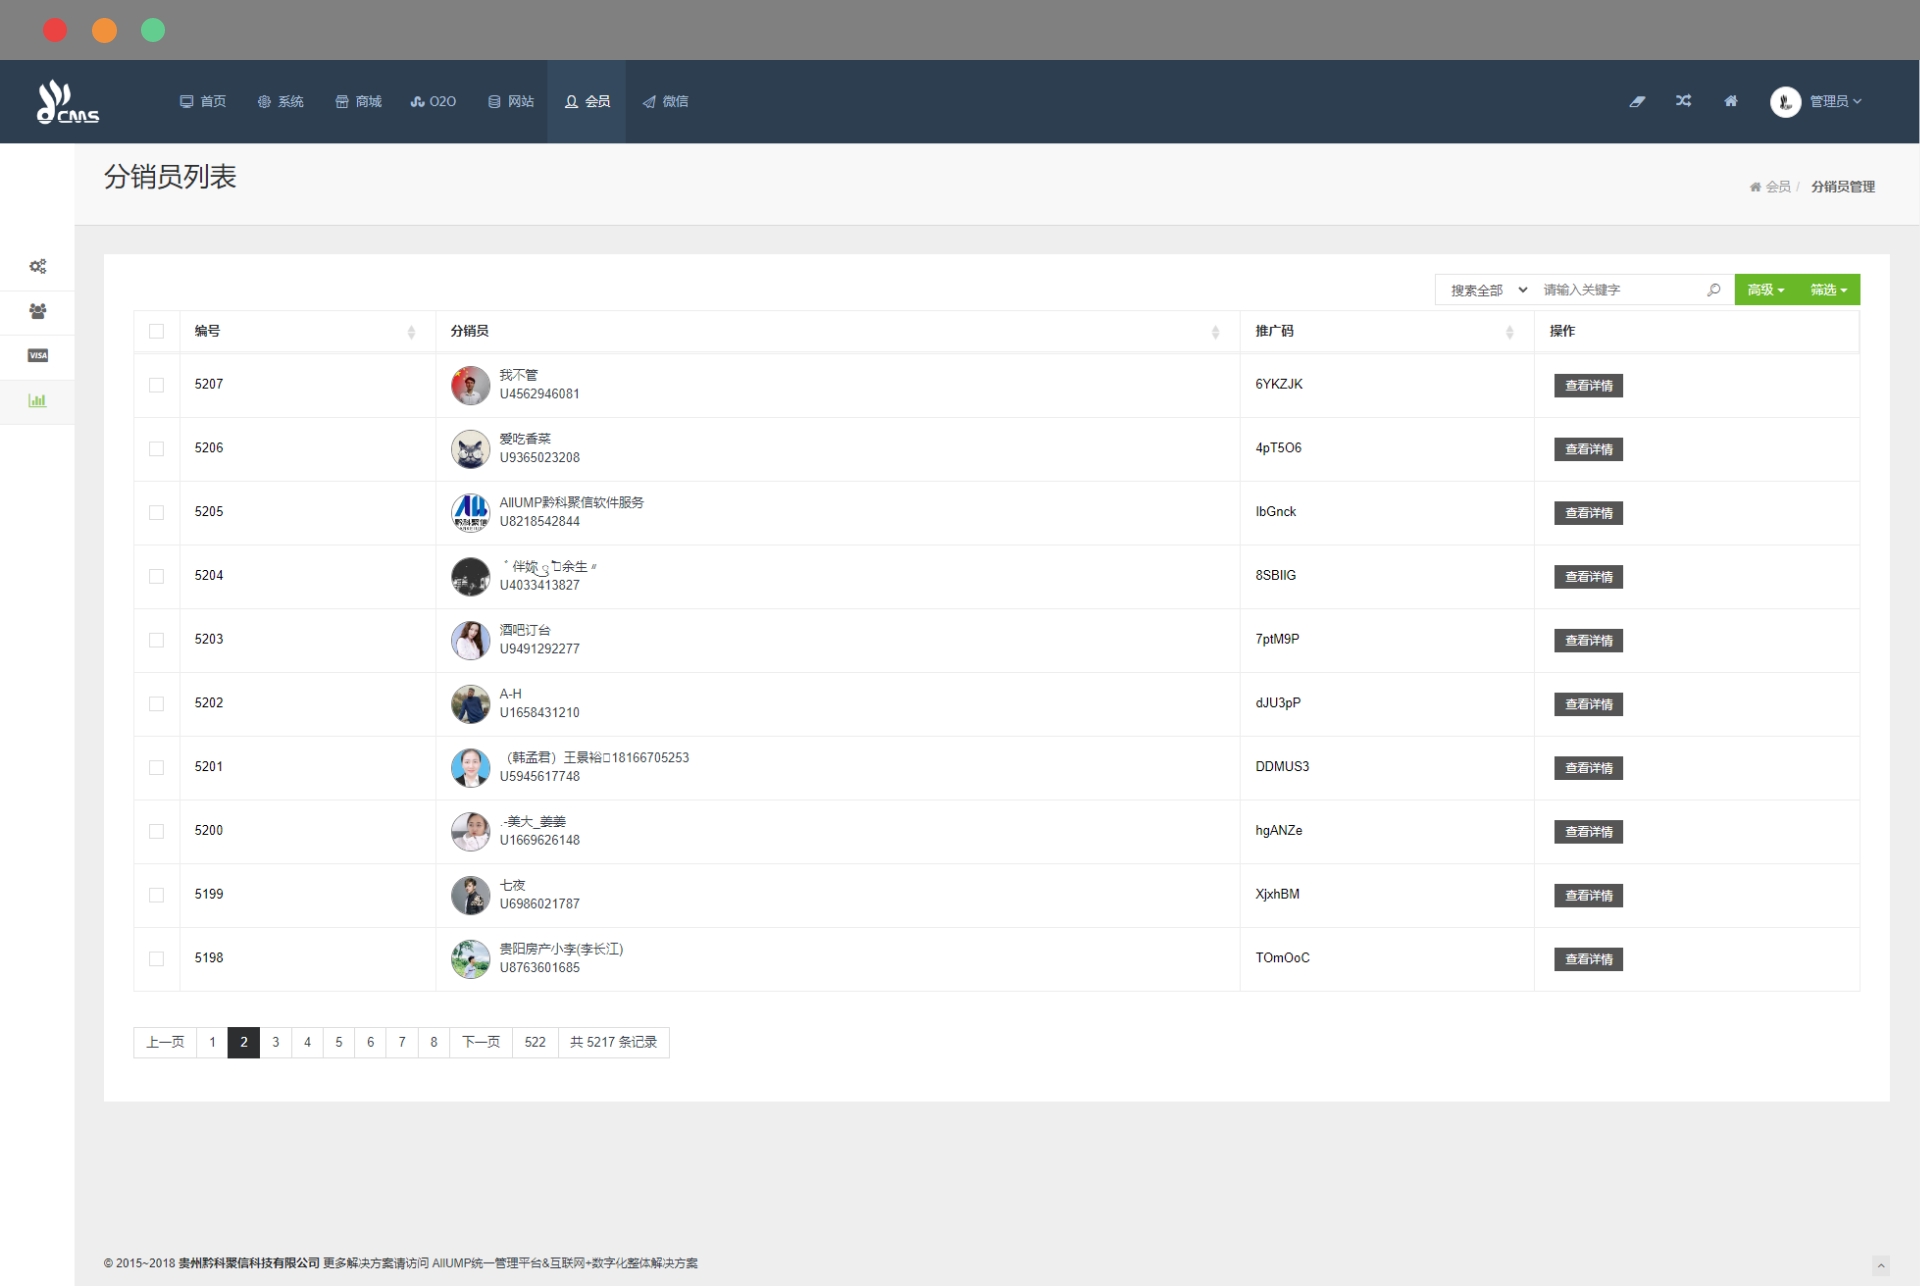Open the 商城 navigation menu
The width and height of the screenshot is (1920, 1286).
358,102
